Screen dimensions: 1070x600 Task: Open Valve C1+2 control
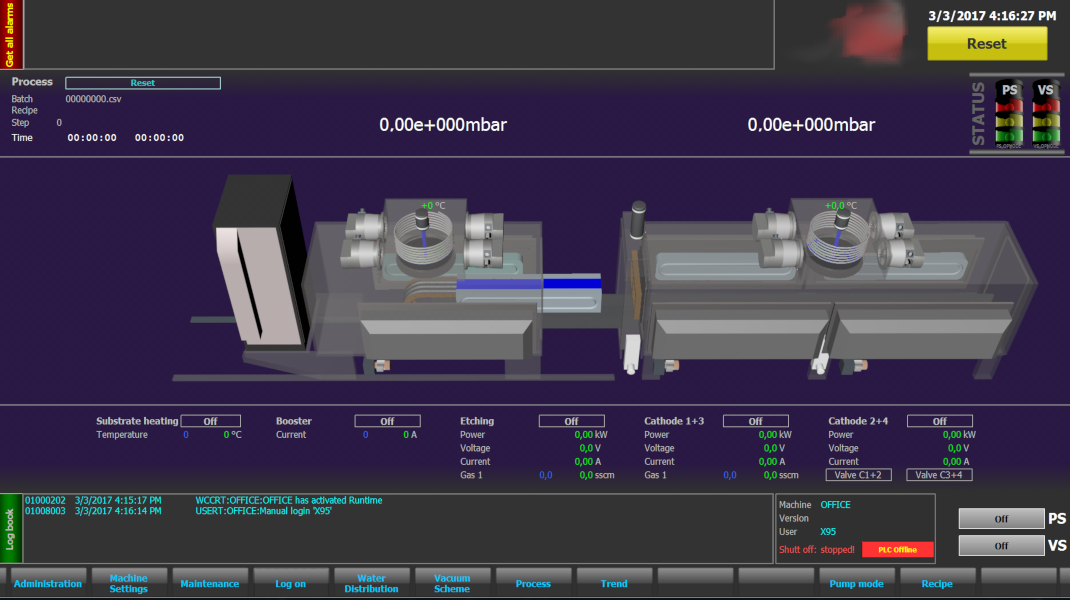(x=859, y=475)
